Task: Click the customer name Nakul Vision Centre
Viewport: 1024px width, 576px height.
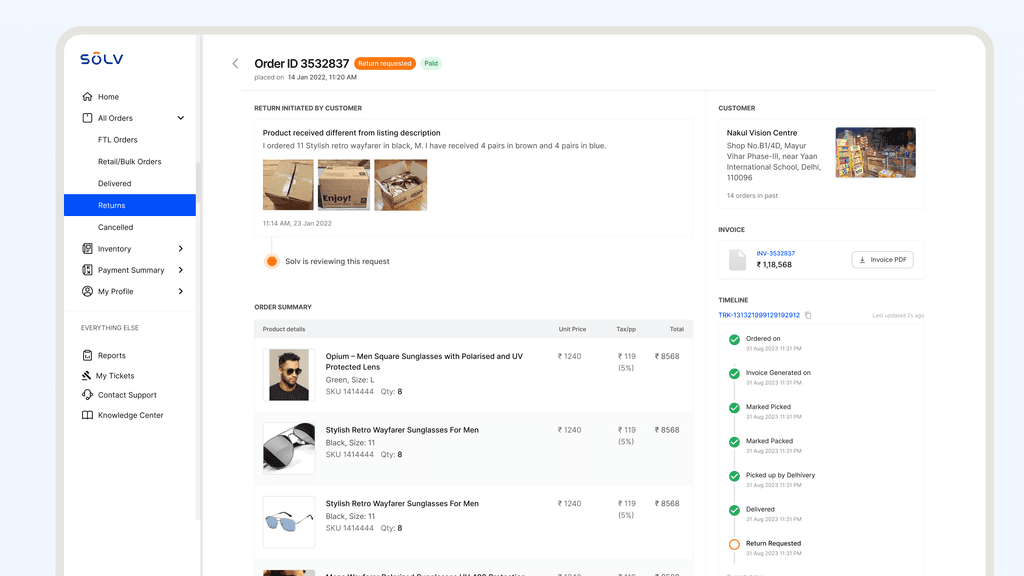Action: coord(762,133)
